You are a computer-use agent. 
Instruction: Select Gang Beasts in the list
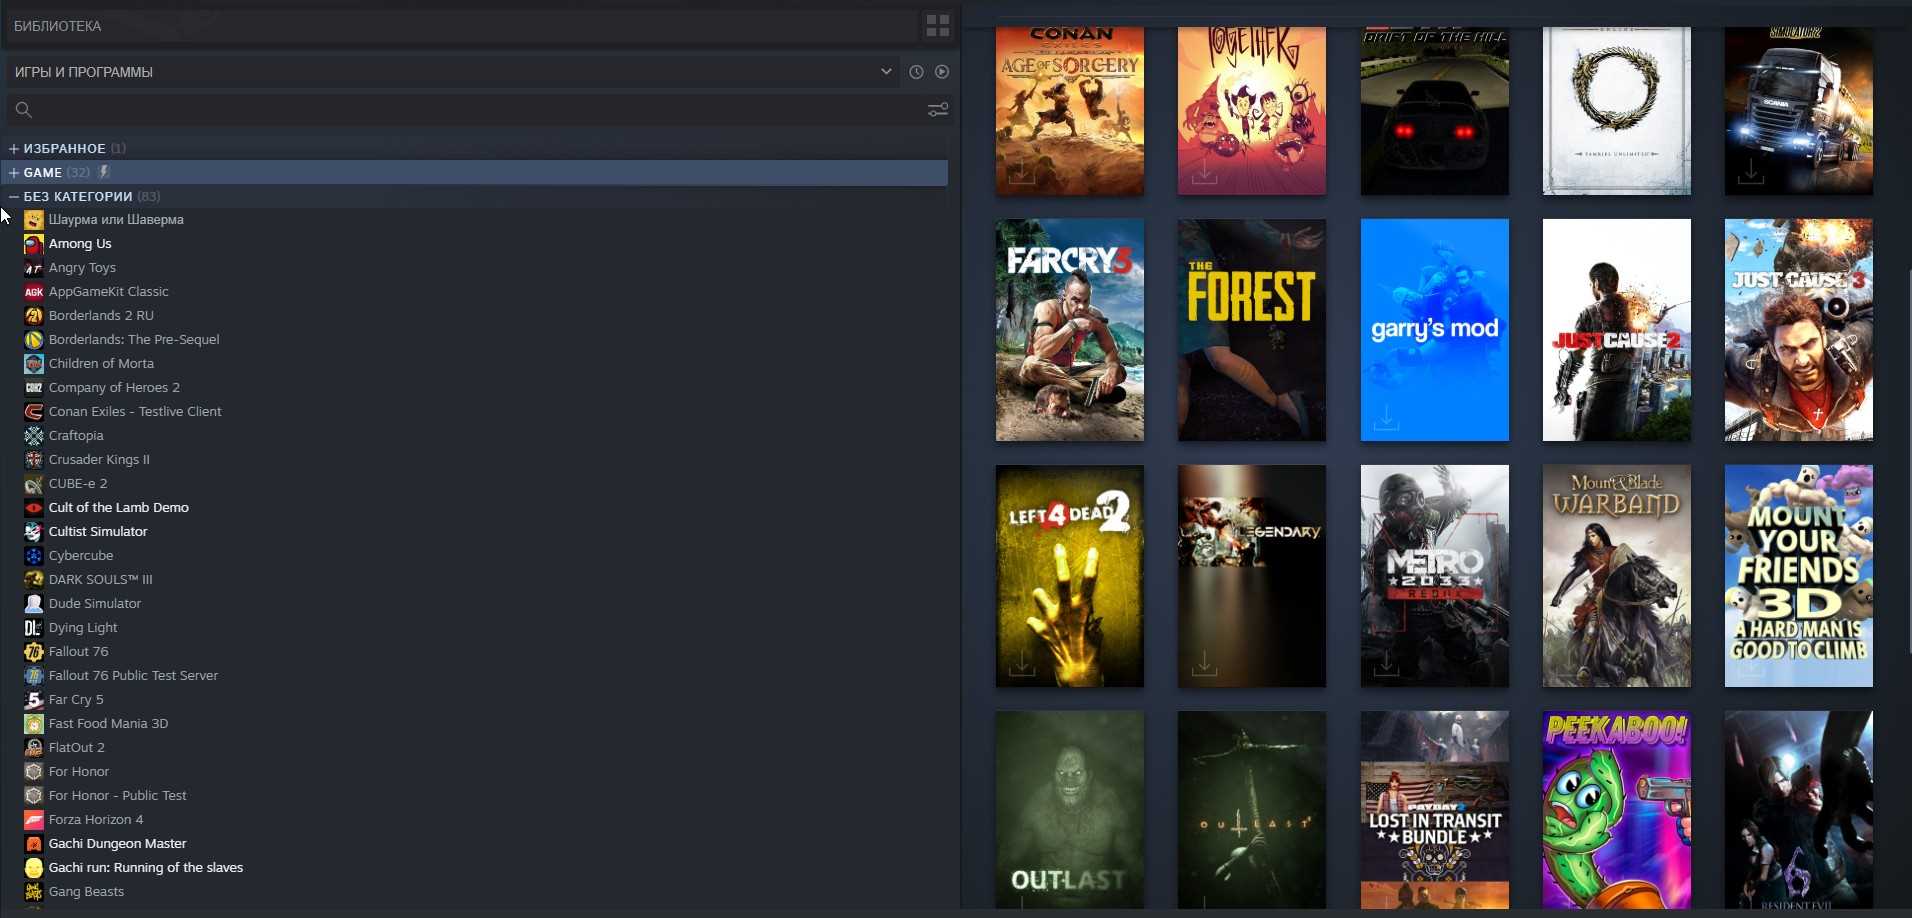click(86, 892)
